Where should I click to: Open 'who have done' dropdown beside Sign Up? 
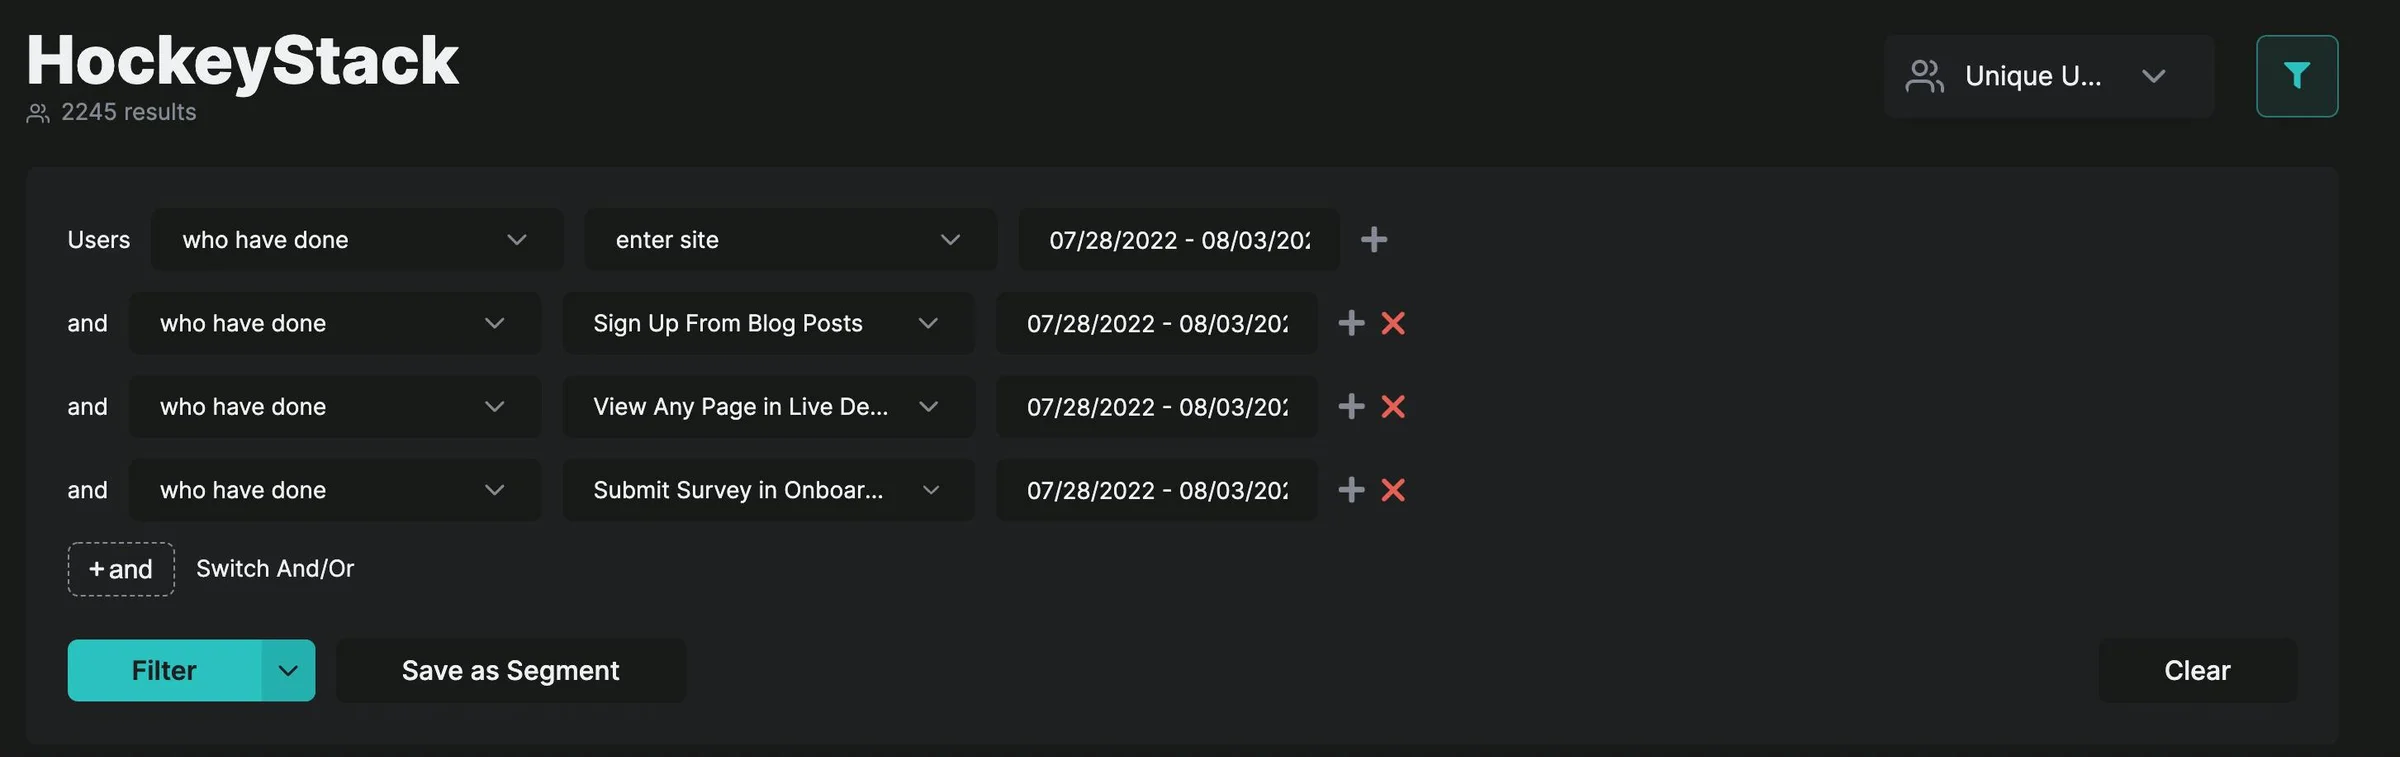(x=335, y=323)
